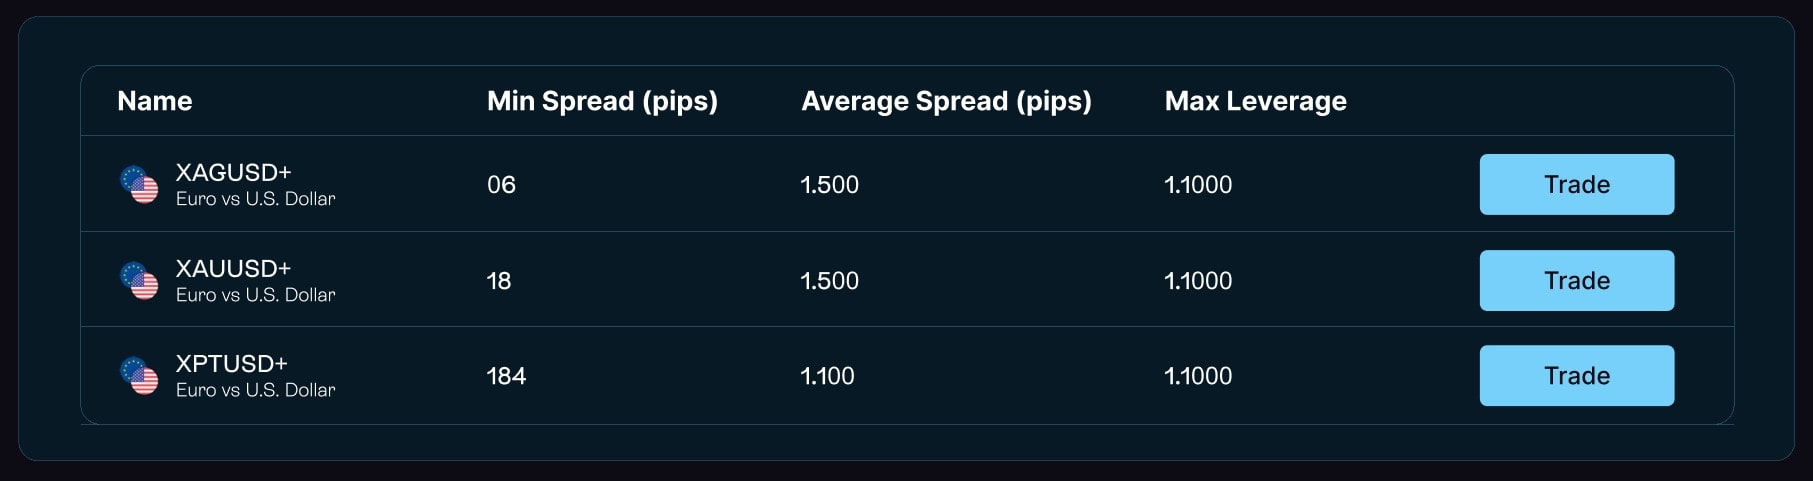Click min spread value 06
The image size is (1813, 481).
501,185
